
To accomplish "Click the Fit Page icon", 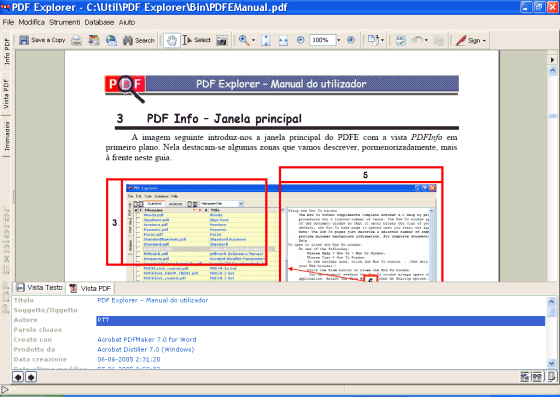I will [x=265, y=40].
